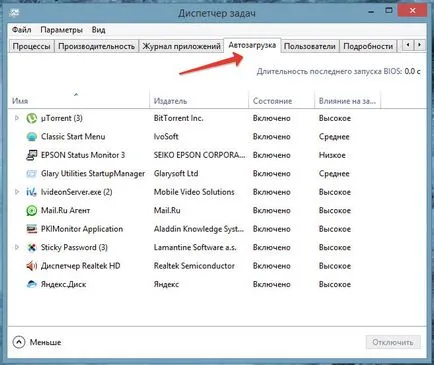This screenshot has height=365, width=434.
Task: Expand the Sticky Password (3) group
Action: coord(17,247)
